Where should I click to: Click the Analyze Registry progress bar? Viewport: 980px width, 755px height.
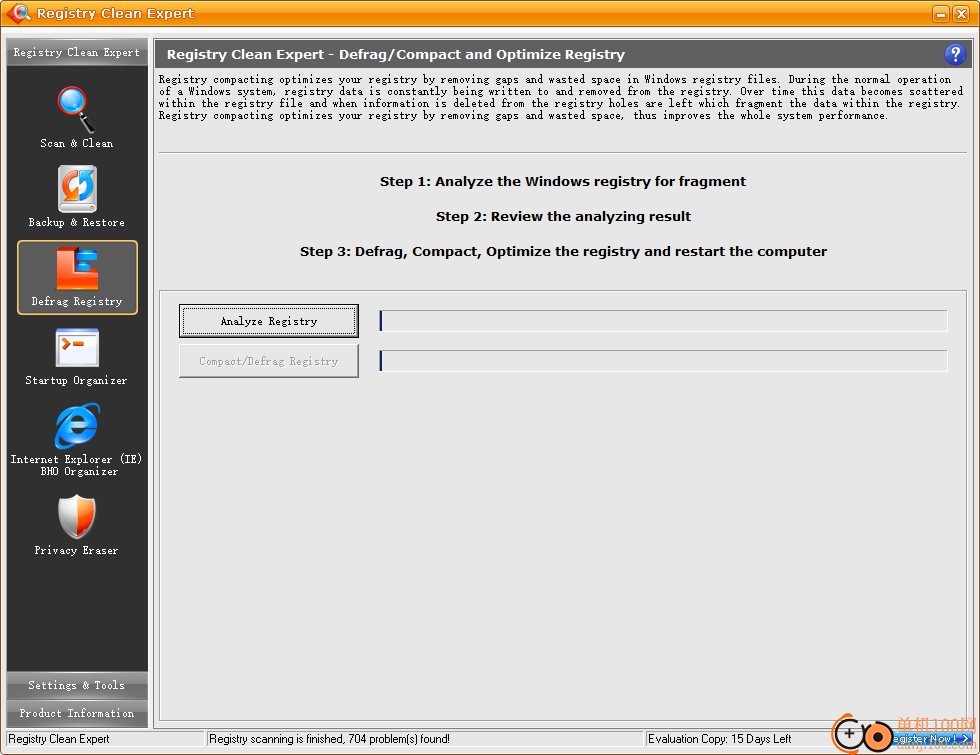pyautogui.click(x=663, y=321)
